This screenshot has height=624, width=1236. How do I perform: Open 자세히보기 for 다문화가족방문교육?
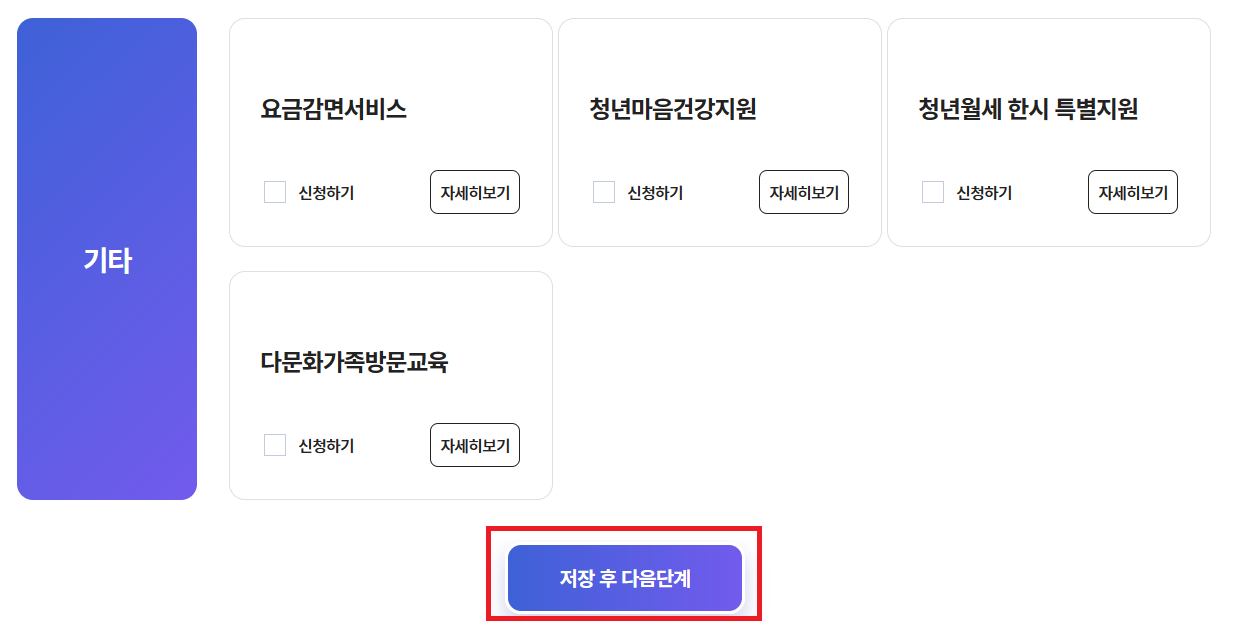475,445
